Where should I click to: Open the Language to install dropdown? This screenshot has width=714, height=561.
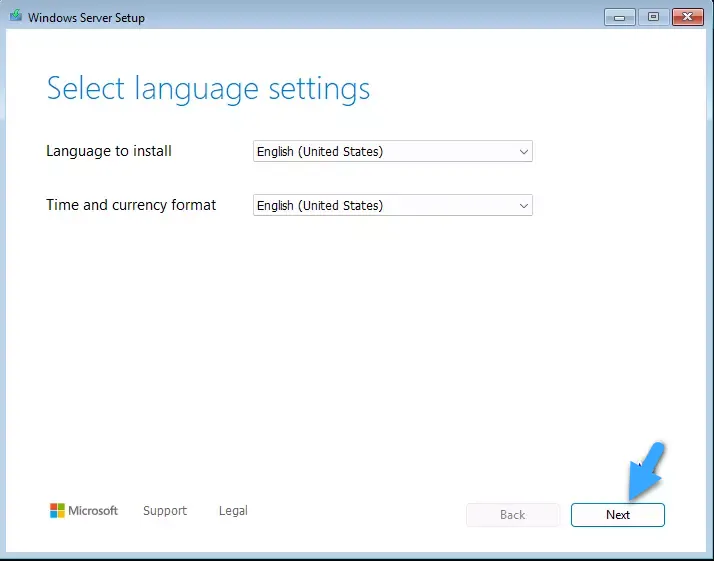tap(393, 151)
